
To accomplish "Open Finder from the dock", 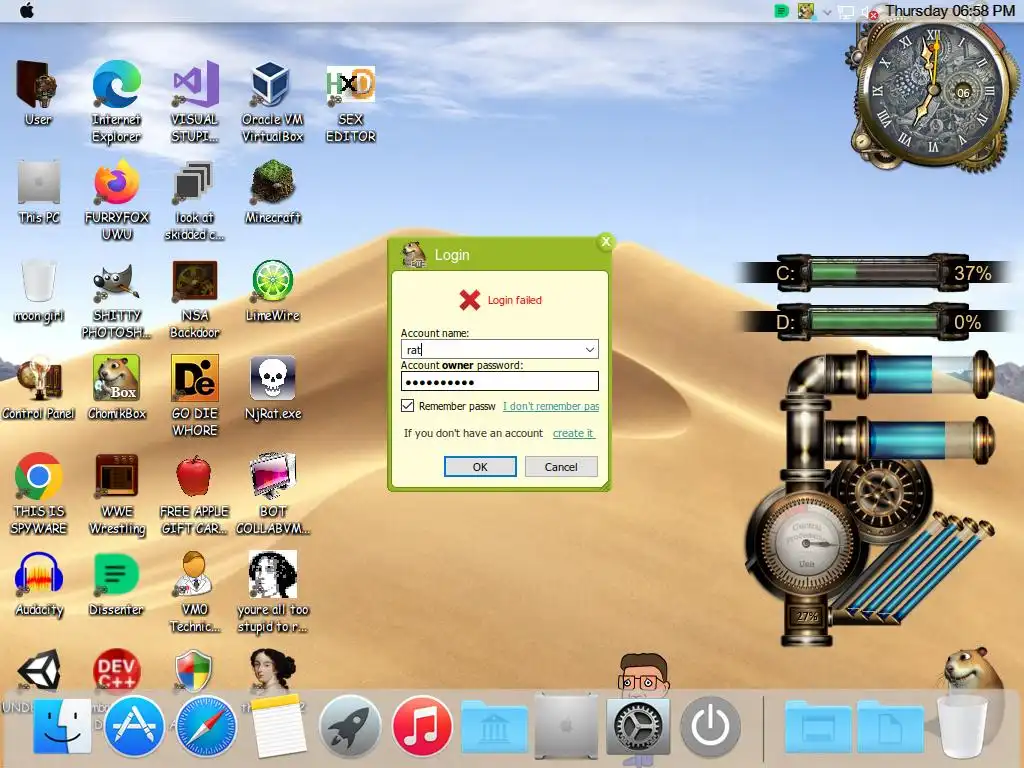I will [61, 726].
